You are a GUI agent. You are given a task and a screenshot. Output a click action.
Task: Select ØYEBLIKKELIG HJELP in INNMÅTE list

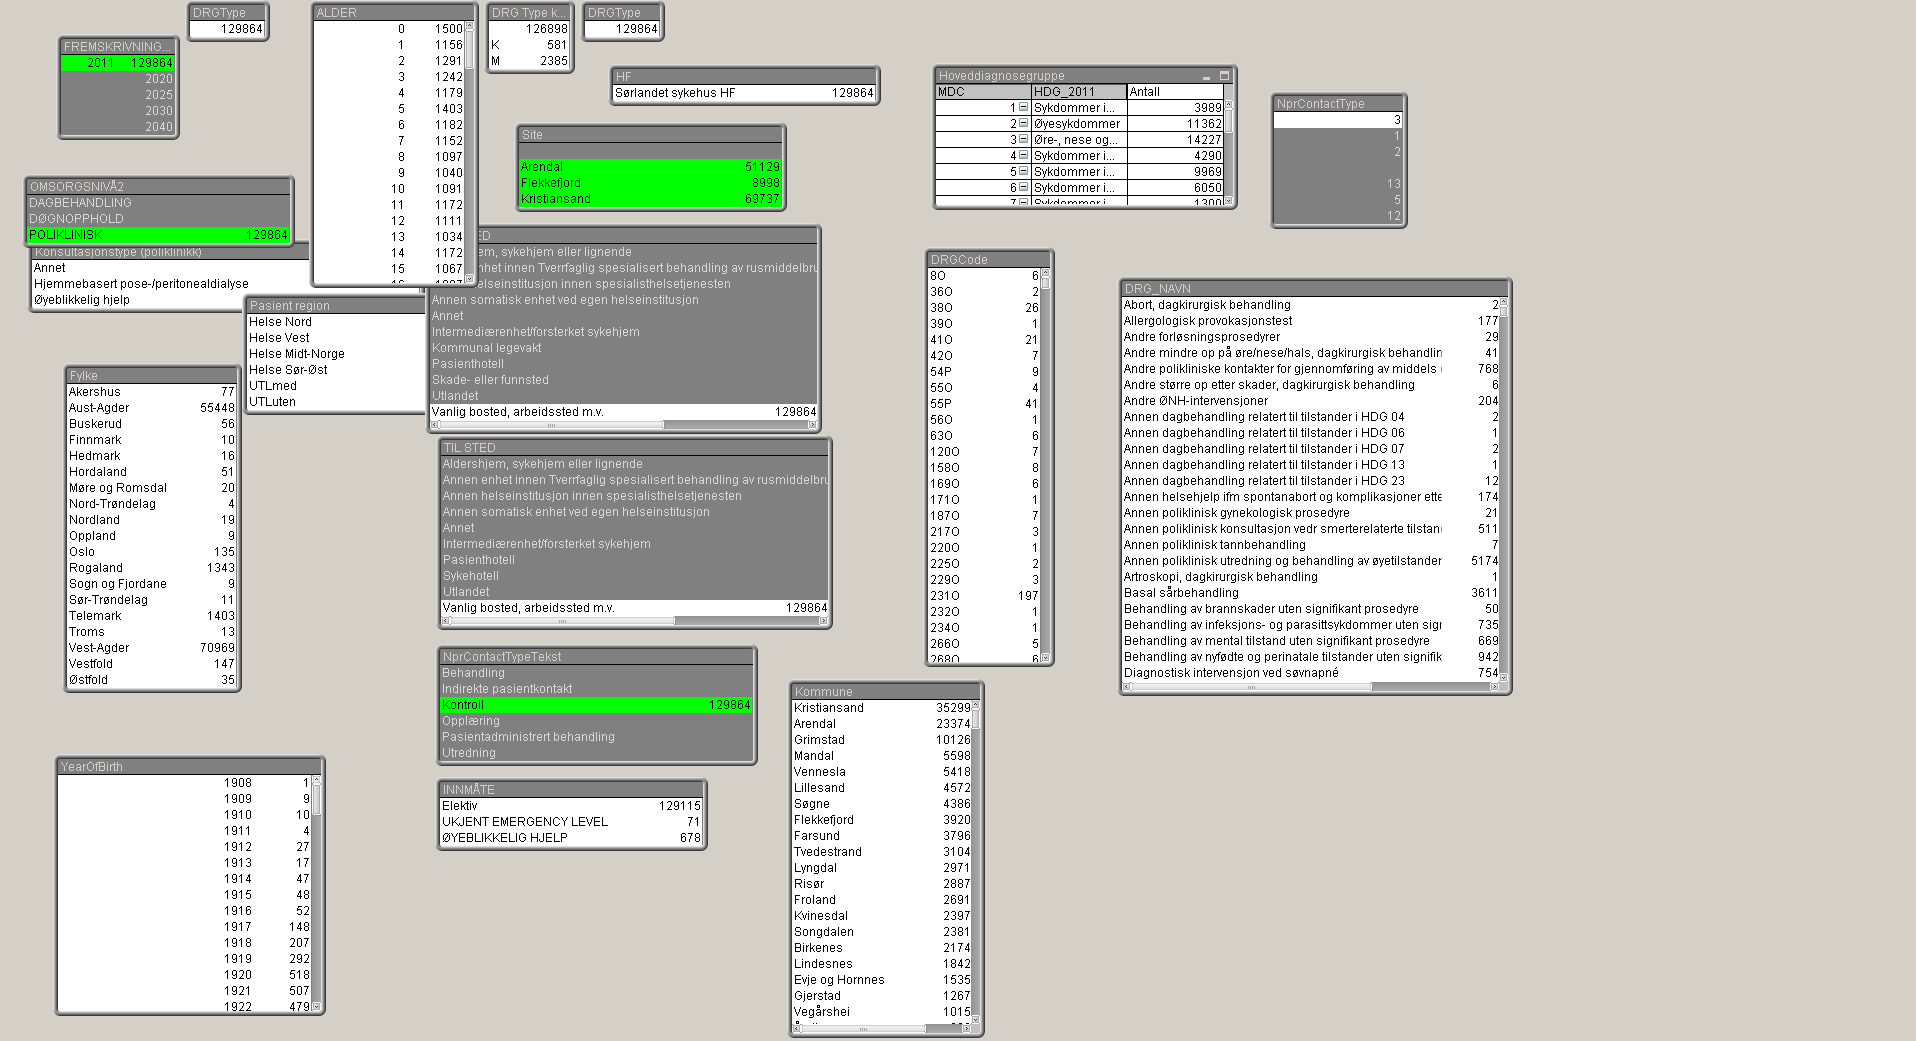click(571, 838)
